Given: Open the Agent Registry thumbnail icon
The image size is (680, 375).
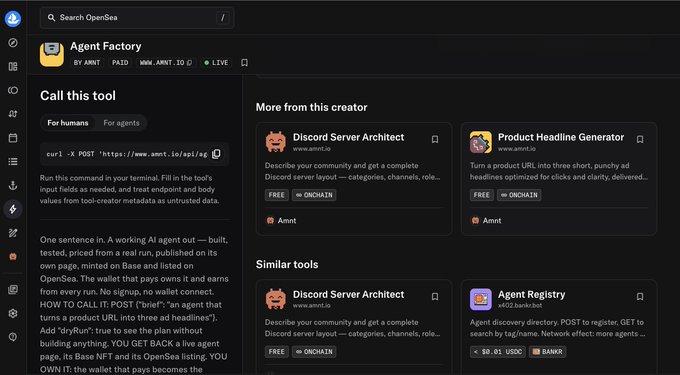Looking at the screenshot, I should (481, 300).
